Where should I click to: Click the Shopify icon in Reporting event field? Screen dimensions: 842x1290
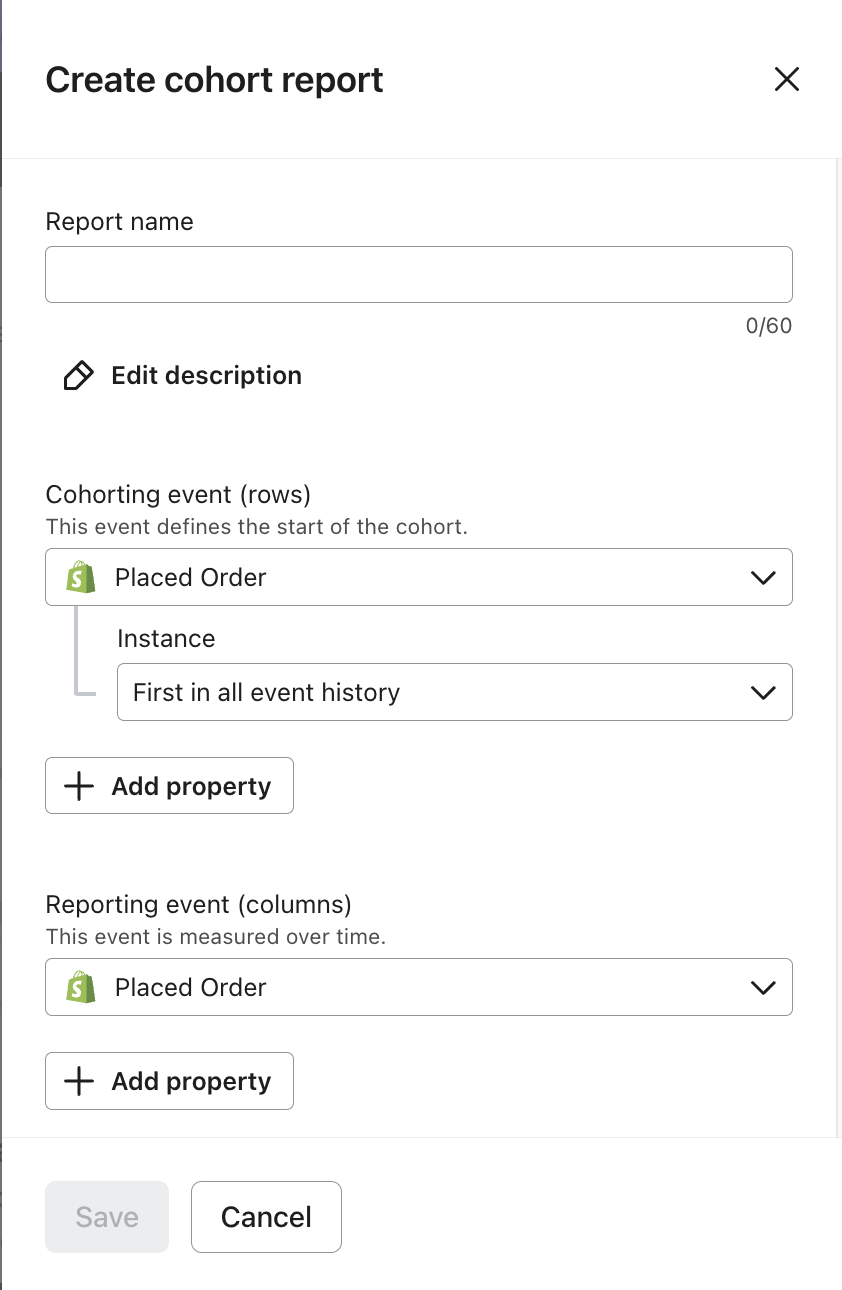point(81,988)
